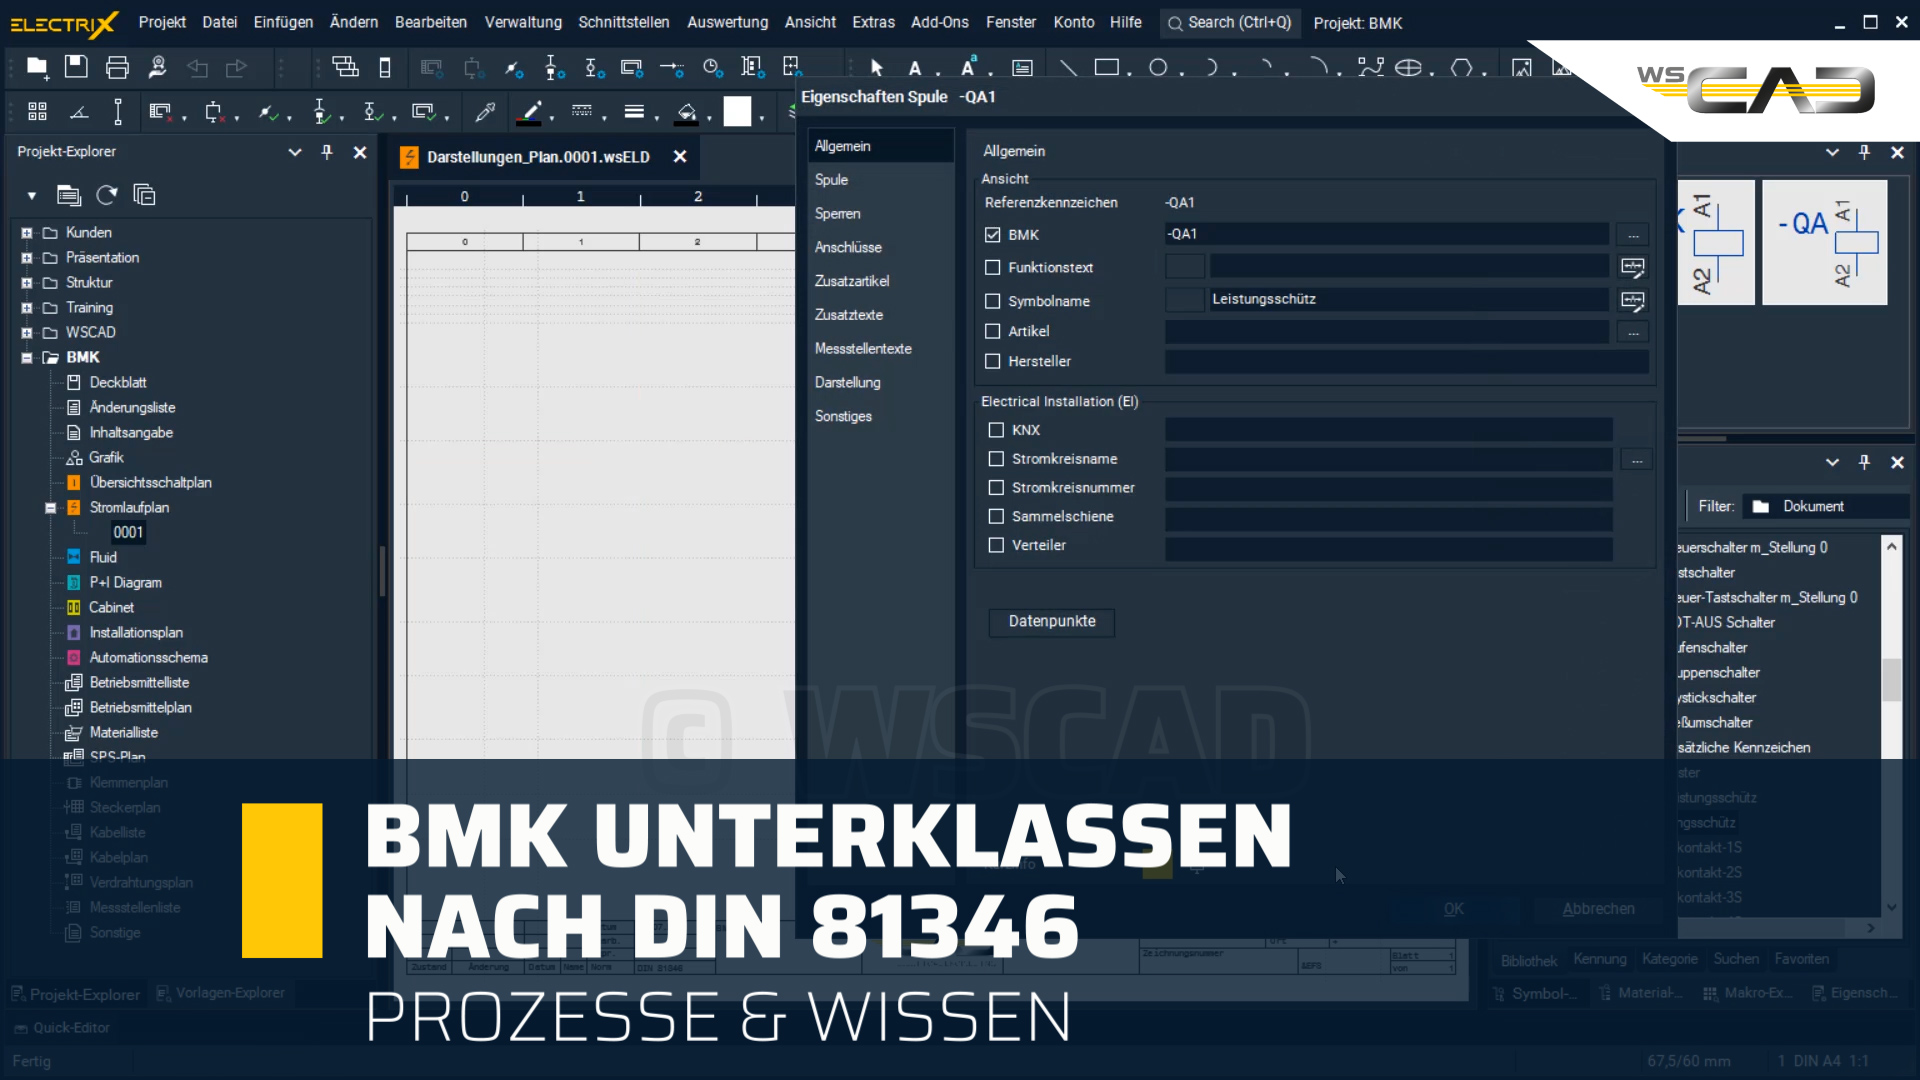Switch to the Spule tab in the dialog
Screen dimensions: 1920x1080
[x=831, y=179]
